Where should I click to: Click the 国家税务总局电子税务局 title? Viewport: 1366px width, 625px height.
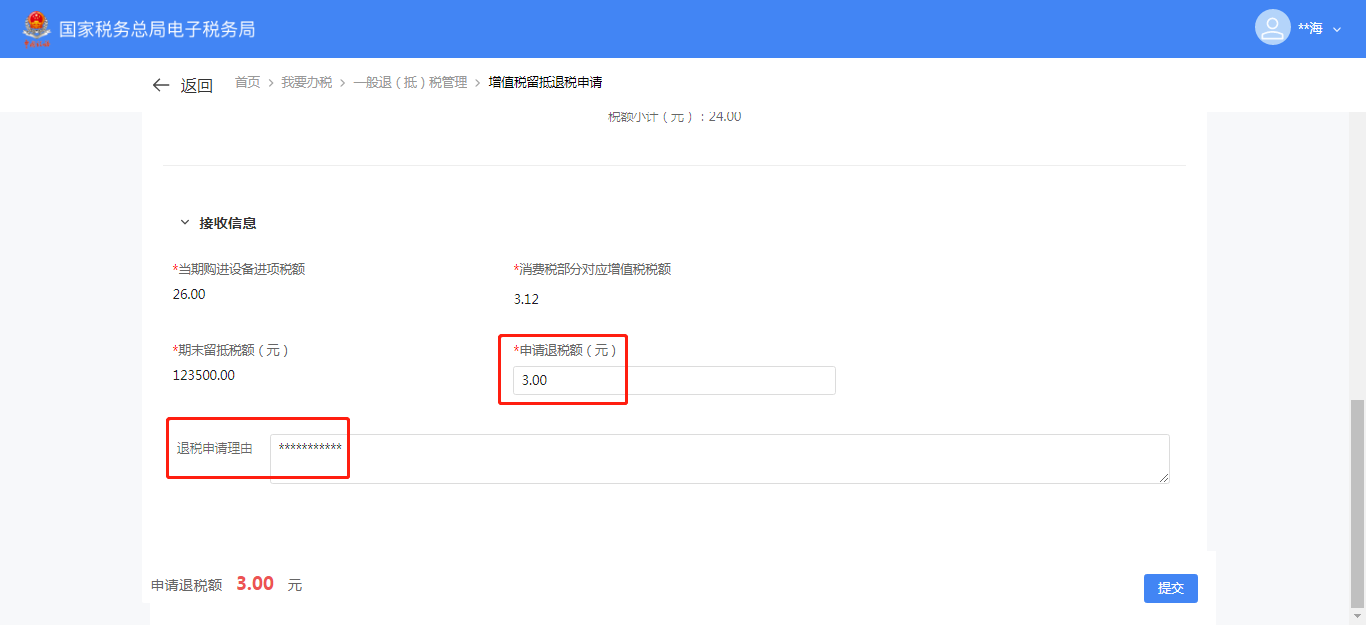157,29
